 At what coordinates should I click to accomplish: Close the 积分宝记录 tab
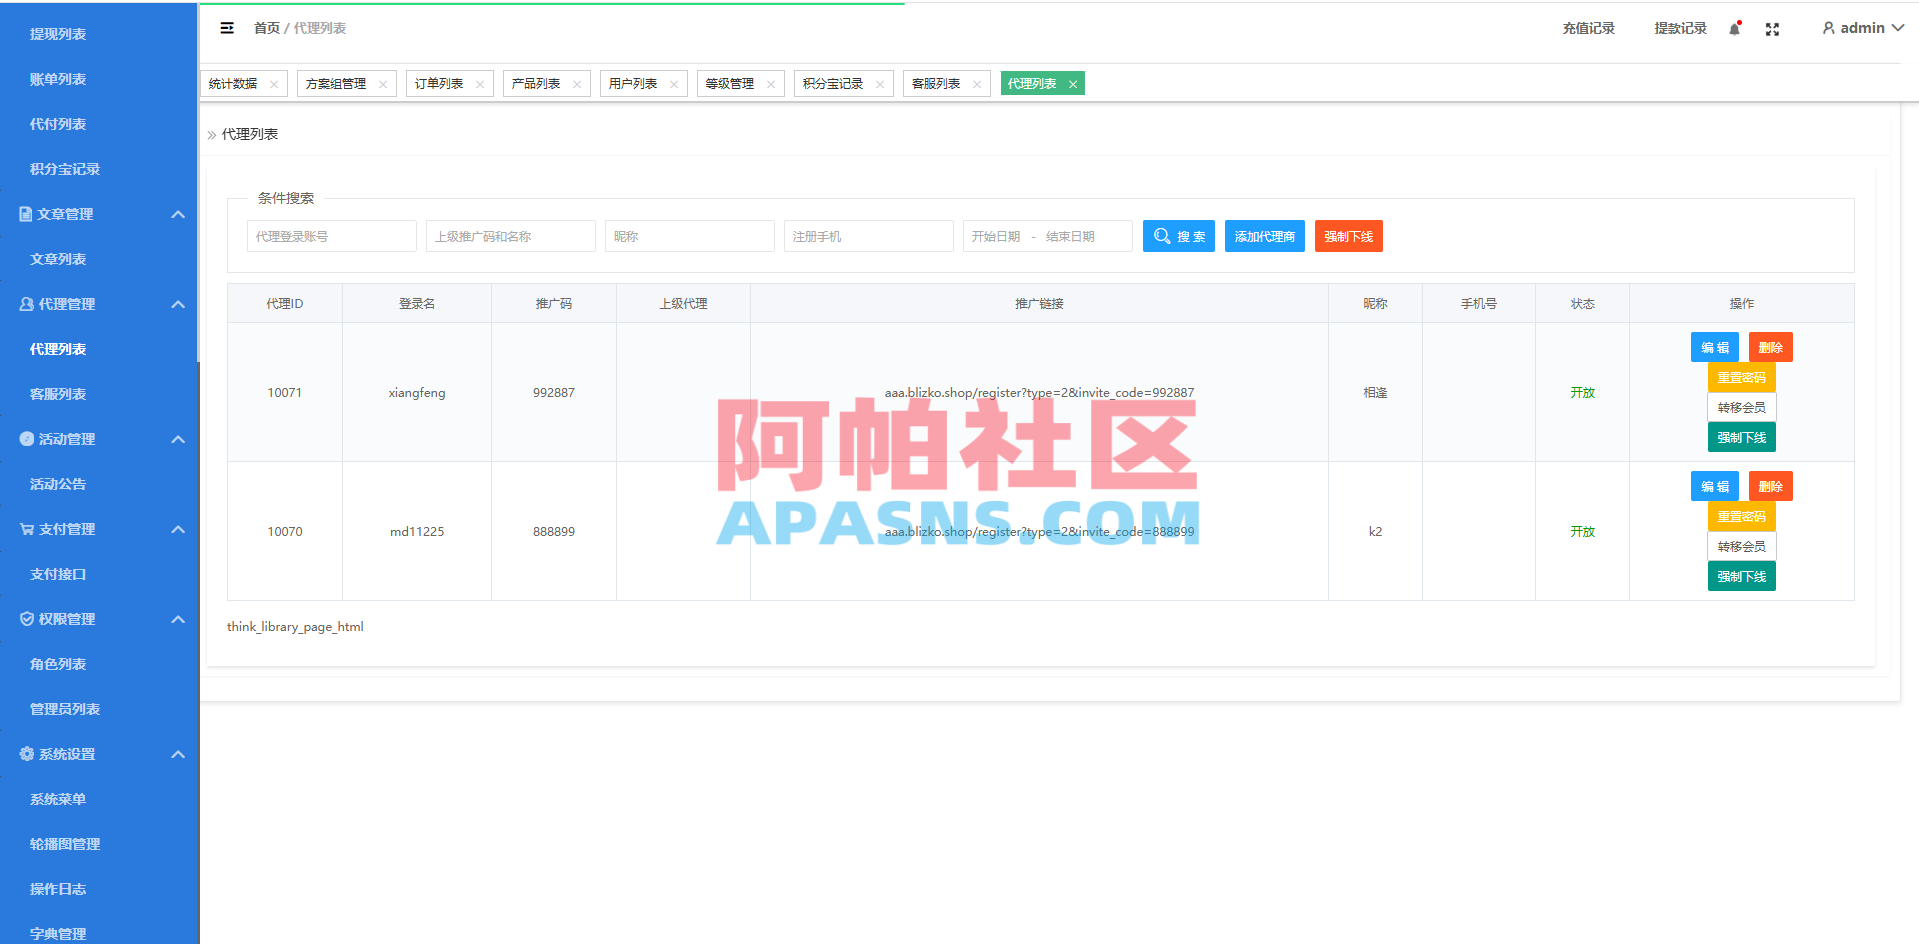pyautogui.click(x=880, y=84)
